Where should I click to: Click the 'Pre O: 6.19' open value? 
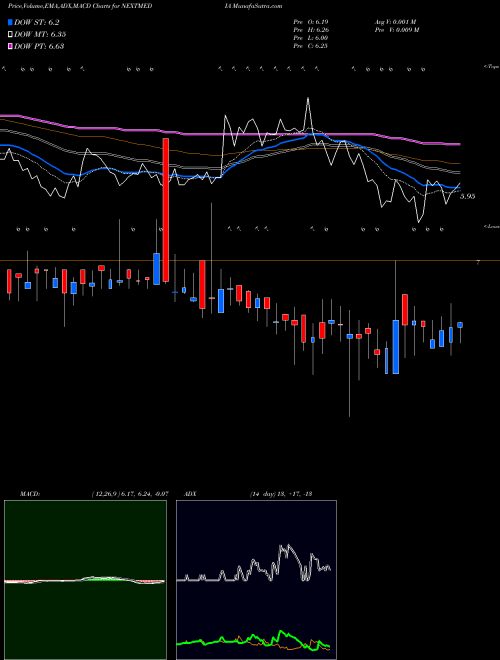tap(311, 21)
